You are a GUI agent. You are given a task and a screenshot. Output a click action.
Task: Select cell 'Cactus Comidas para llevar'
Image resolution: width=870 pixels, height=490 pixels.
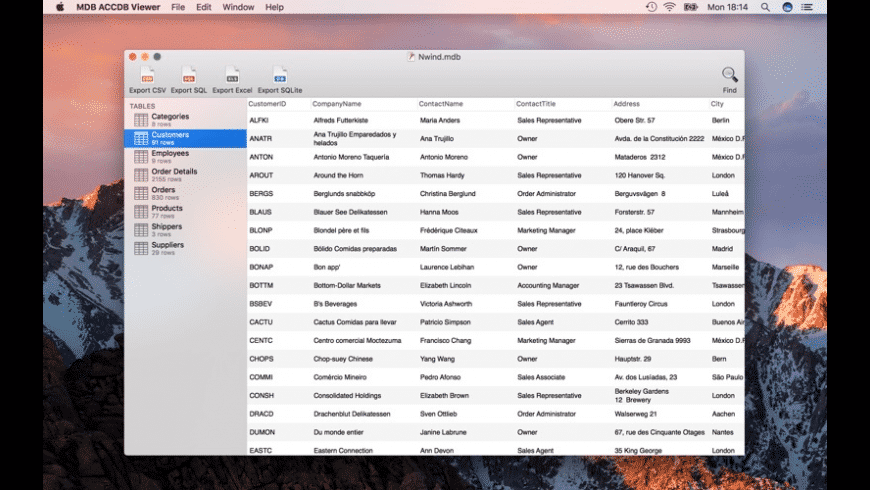[355, 322]
